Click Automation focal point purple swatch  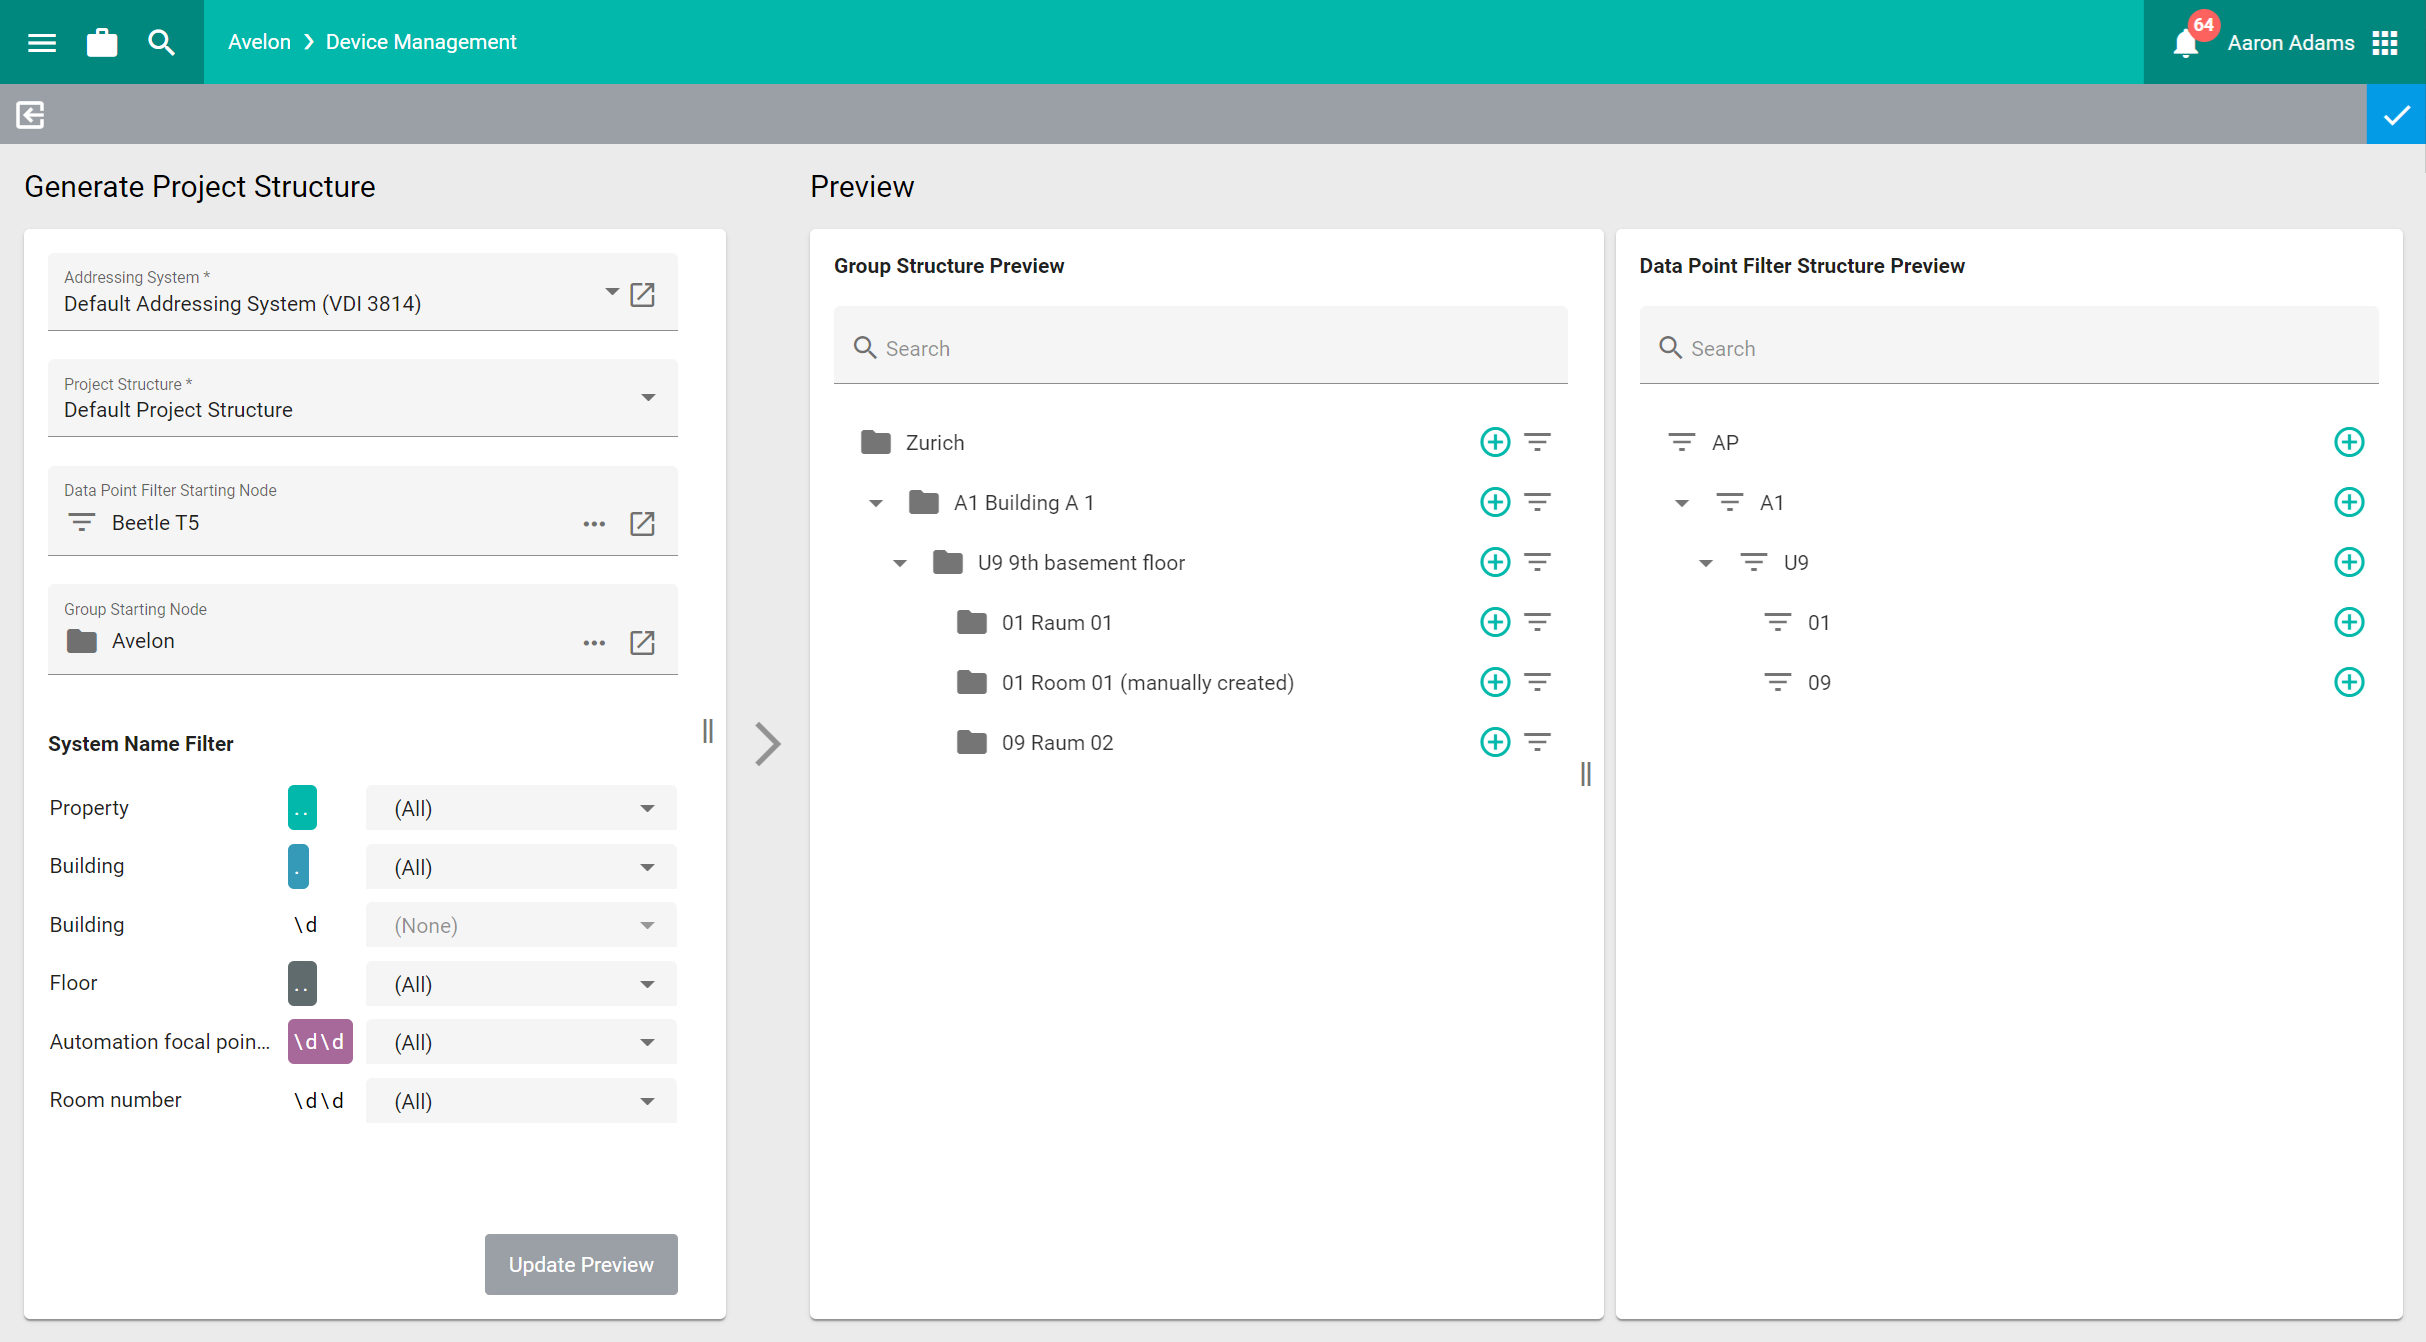(320, 1042)
